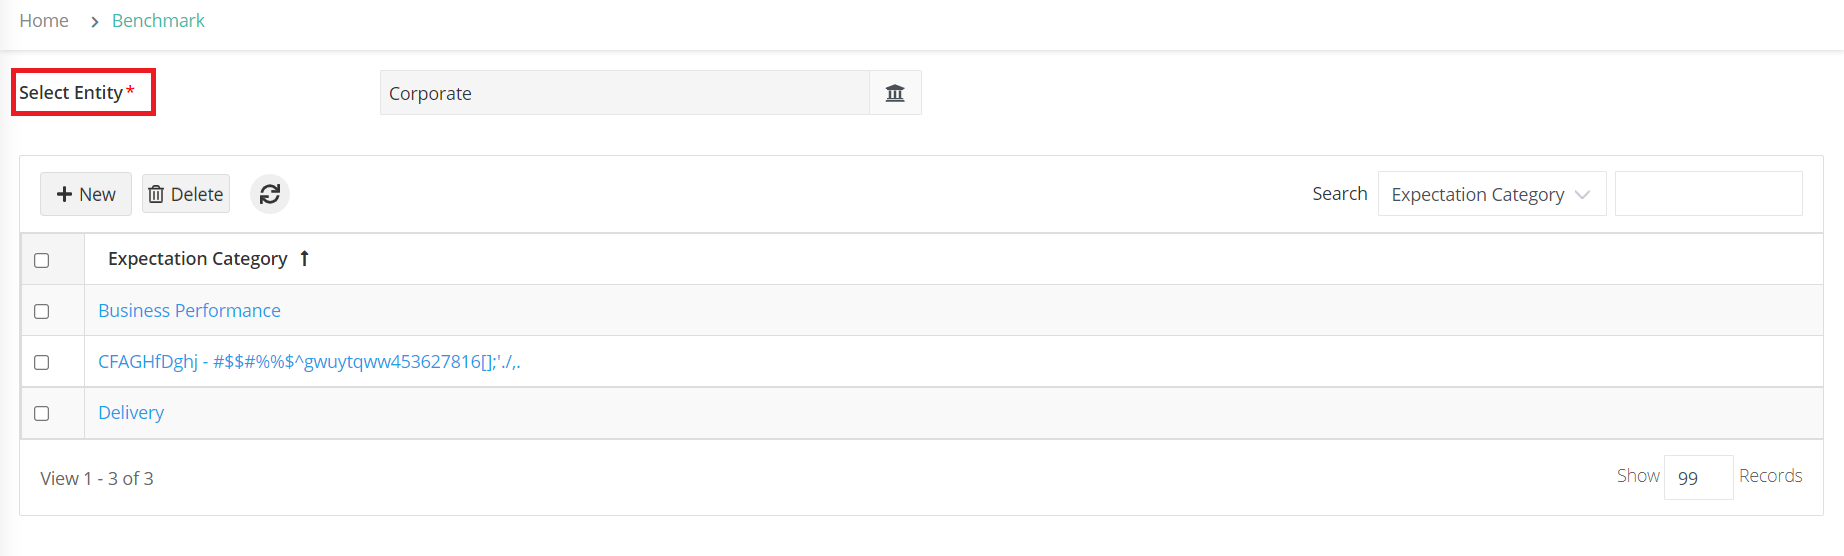Go to Home breadcrumb
Viewport: 1844px width, 556px height.
pyautogui.click(x=44, y=21)
